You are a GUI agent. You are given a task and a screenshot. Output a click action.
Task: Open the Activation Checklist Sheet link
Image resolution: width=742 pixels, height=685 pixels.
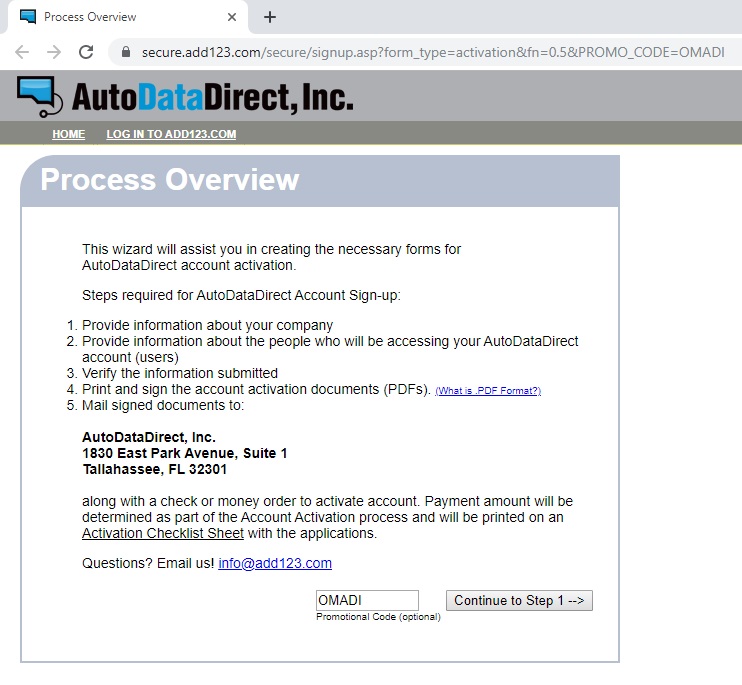point(163,533)
